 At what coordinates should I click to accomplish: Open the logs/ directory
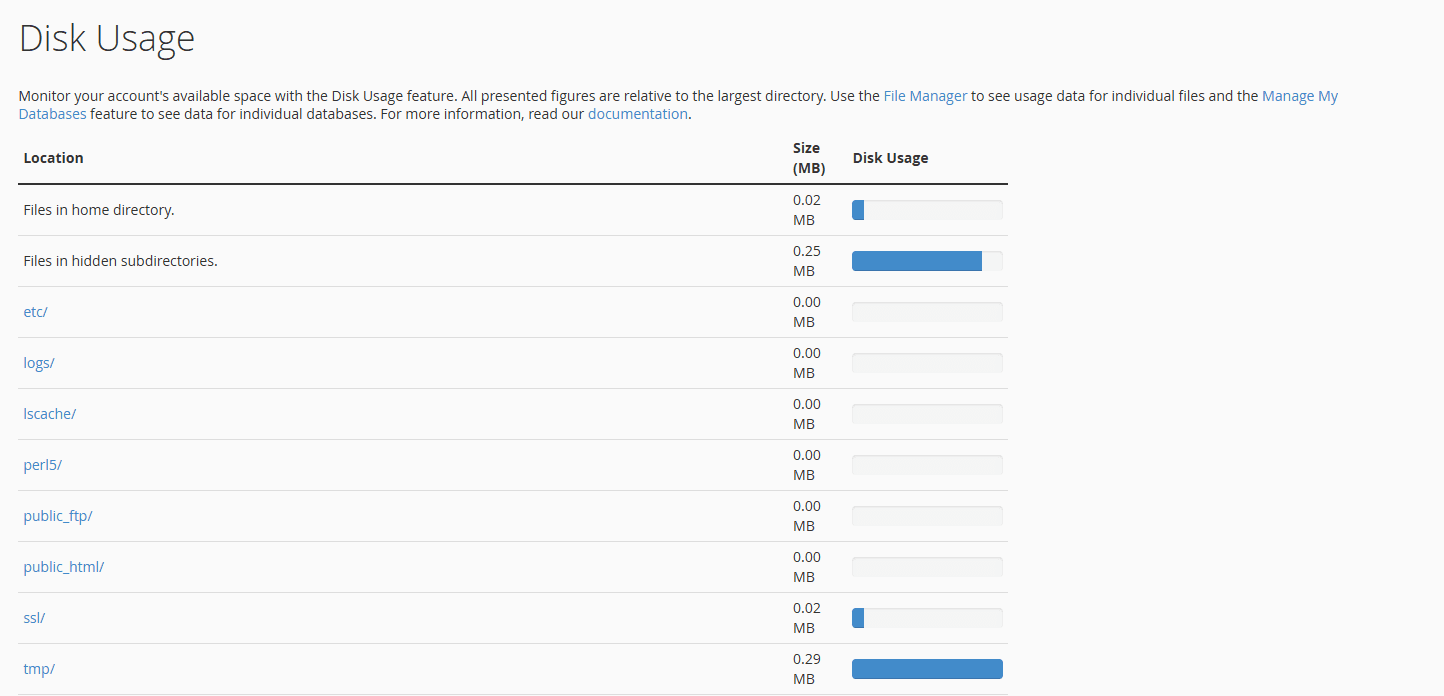tap(39, 363)
